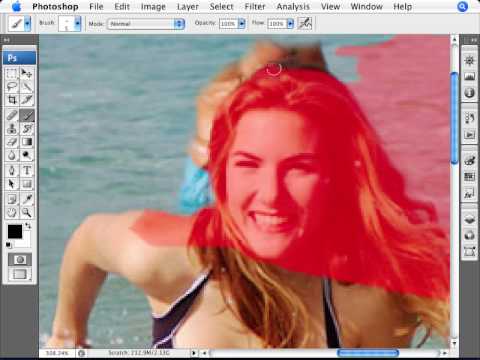
Task: Open the Swatches panel icon
Action: point(469,176)
